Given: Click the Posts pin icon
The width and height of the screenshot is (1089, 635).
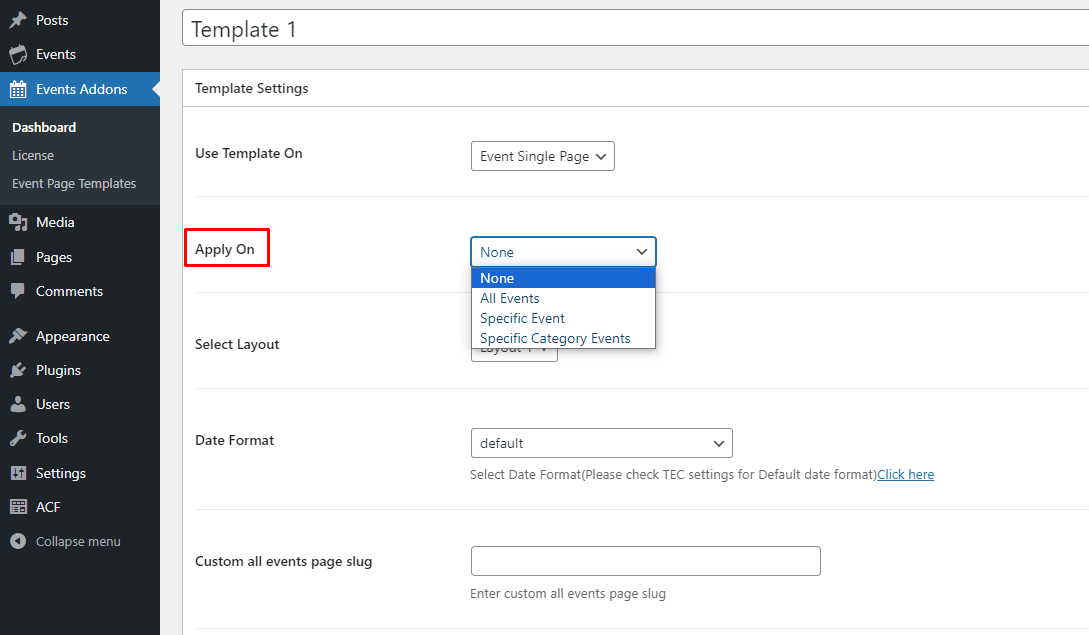Looking at the screenshot, I should [x=18, y=20].
